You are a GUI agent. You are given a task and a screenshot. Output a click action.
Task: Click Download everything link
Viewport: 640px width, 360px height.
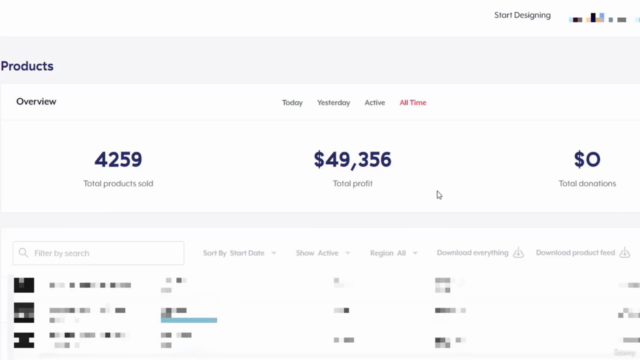[x=472, y=253]
